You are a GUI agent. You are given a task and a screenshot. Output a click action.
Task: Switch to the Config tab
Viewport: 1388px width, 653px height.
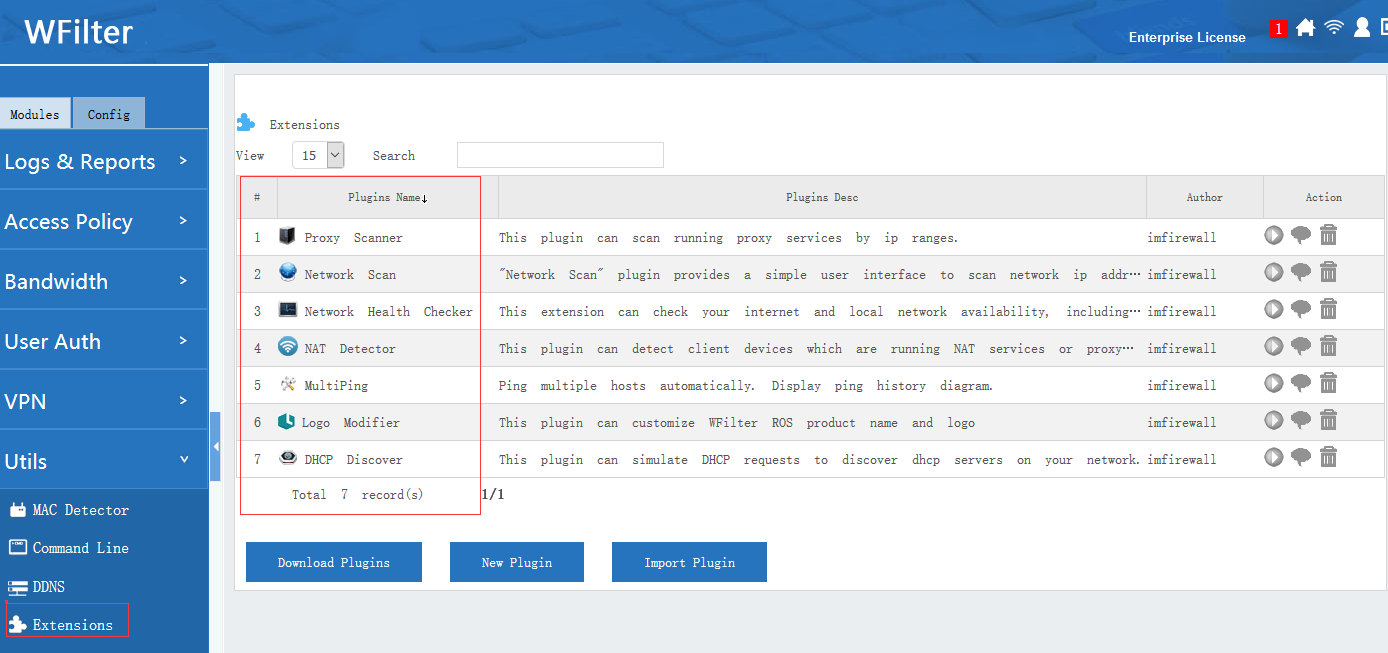coord(109,114)
